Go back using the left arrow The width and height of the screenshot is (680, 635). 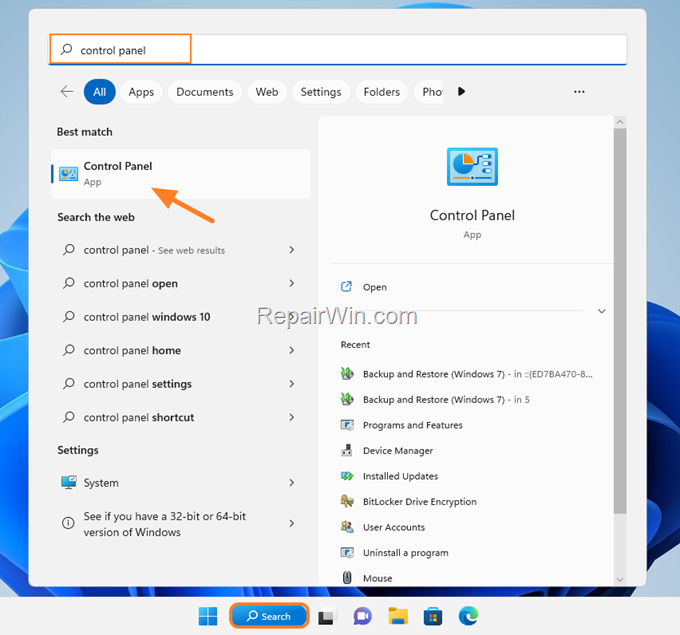(x=67, y=92)
